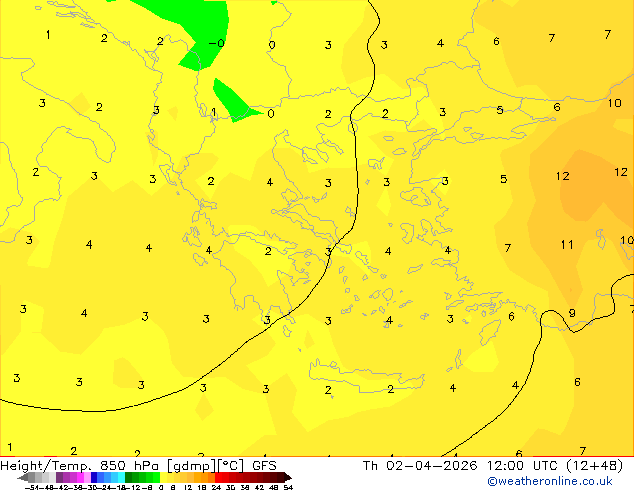Image resolution: width=634 pixels, height=490 pixels.
Task: Select the forecast date 'Th 02-04-2026 12:00 UTC'
Action: (x=462, y=466)
